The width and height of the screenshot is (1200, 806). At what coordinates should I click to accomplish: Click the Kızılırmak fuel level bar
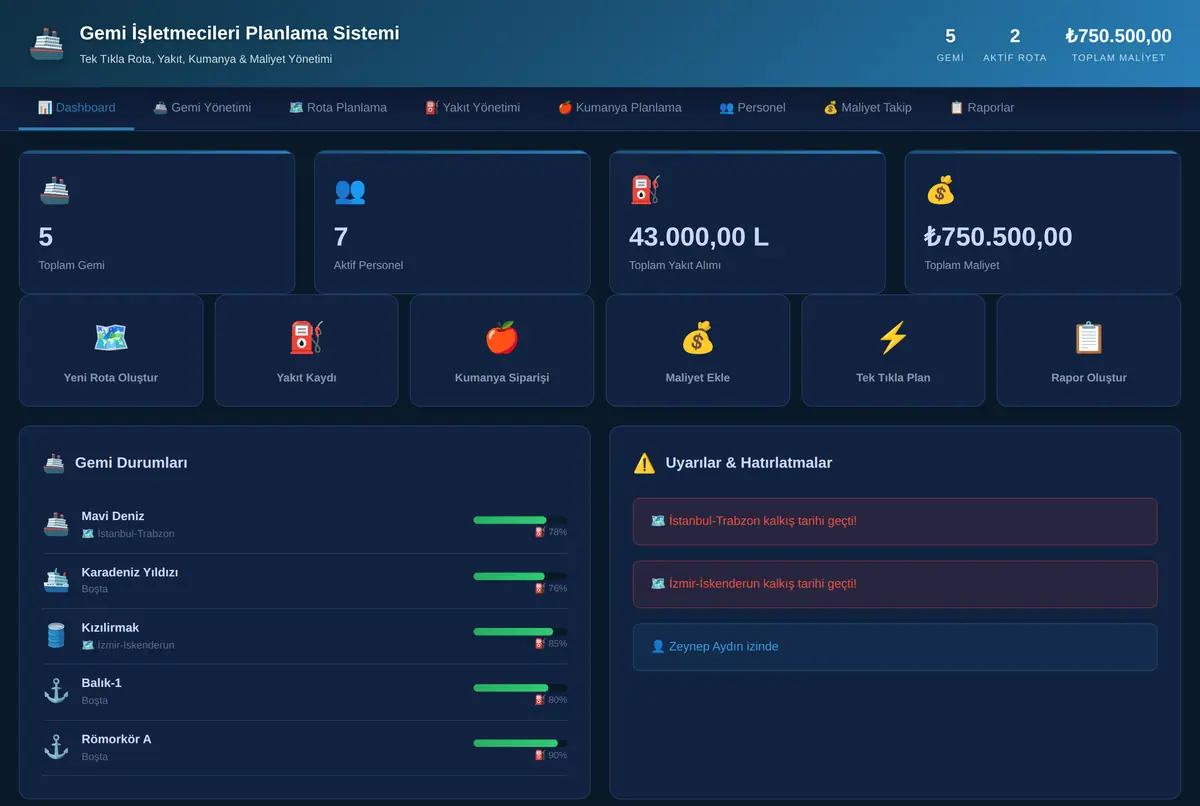[x=520, y=632]
